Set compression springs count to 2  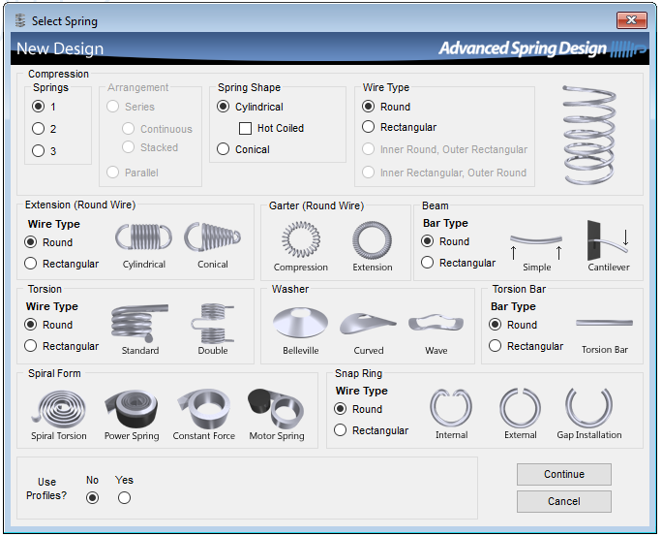38,128
